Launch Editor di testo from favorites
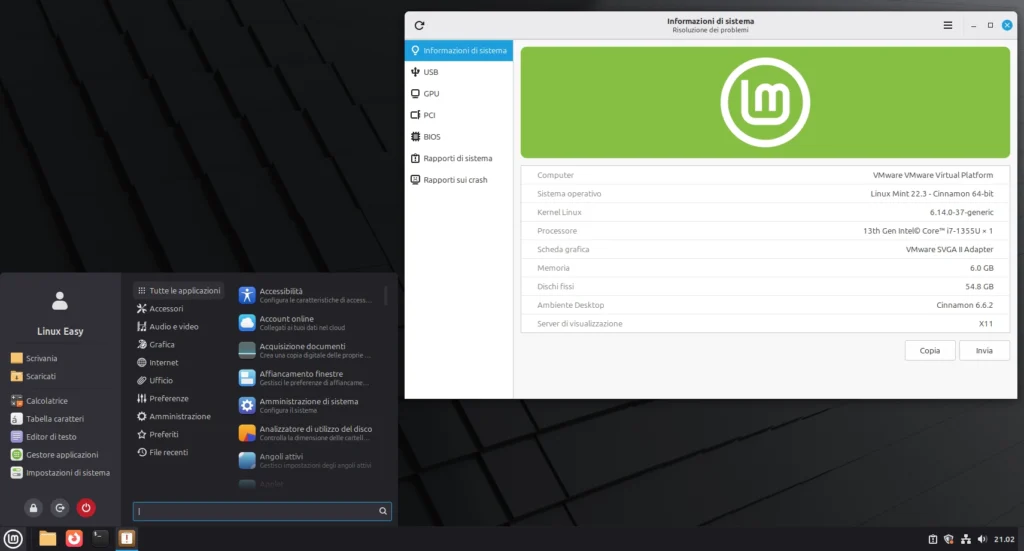Screen dimensions: 1024x551 60,437
